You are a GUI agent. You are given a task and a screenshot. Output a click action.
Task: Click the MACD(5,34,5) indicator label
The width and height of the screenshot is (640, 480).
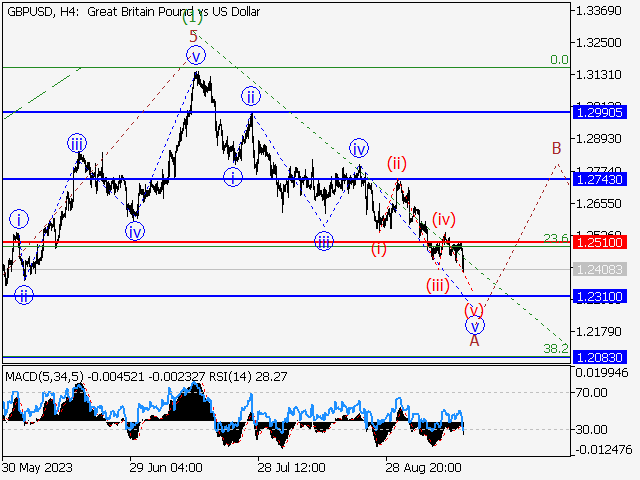[x=44, y=376]
